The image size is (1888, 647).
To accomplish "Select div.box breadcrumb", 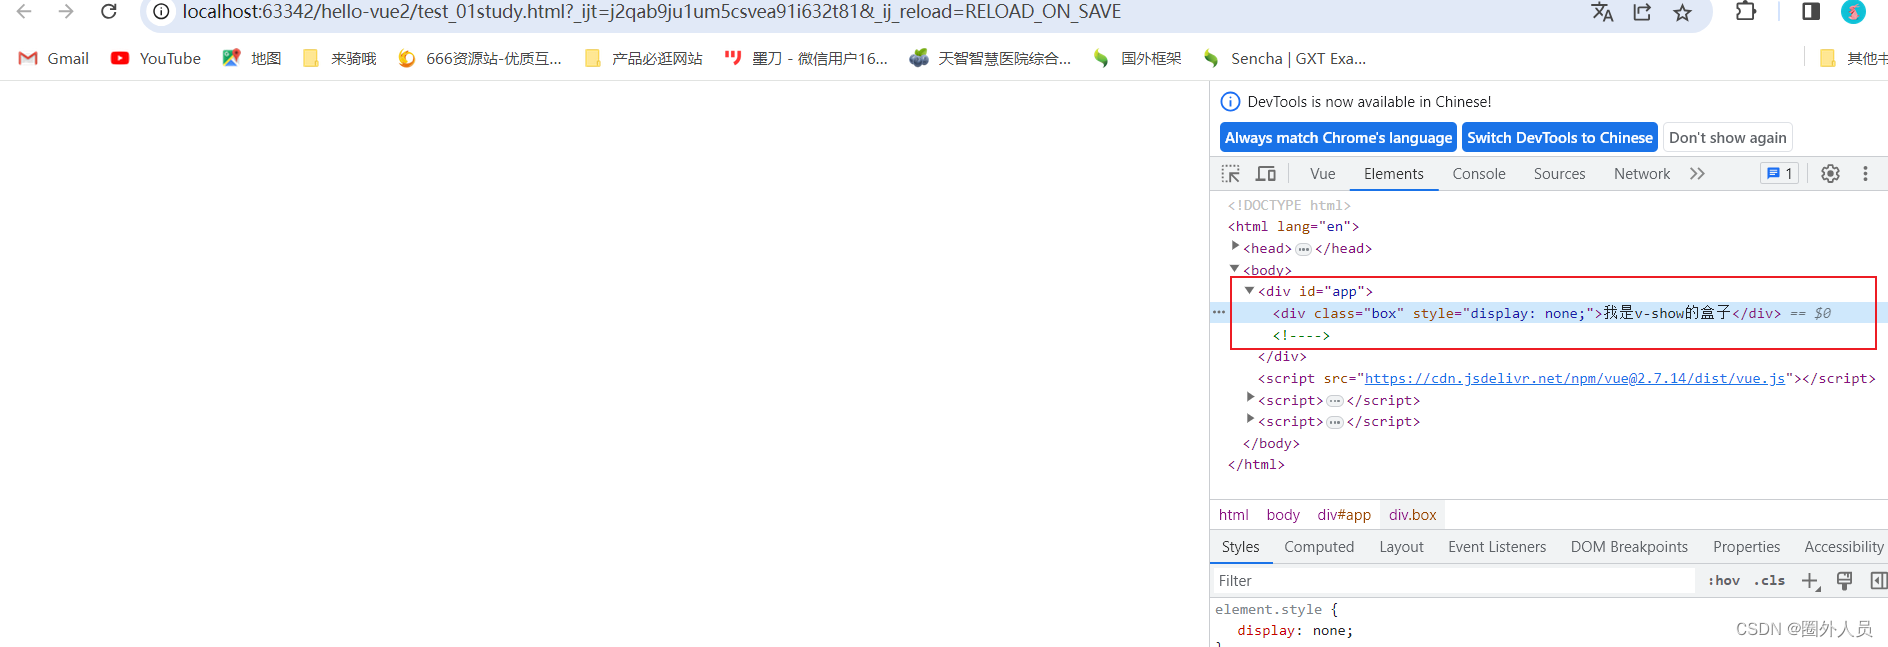I will tap(1412, 514).
